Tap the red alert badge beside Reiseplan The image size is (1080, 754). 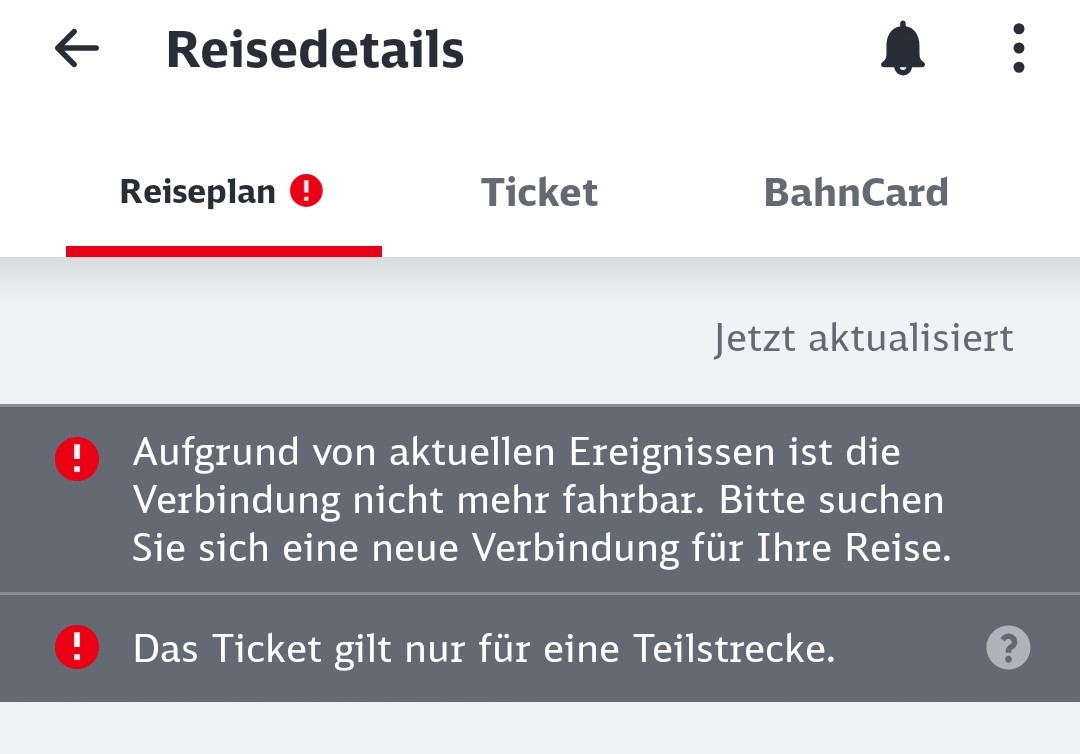307,190
